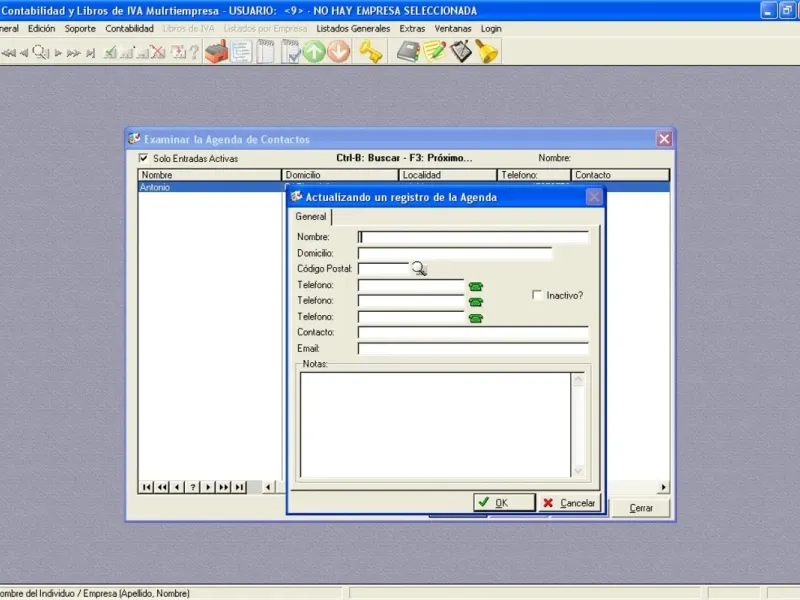Click the magnifier search icon in main toolbar
Screen dimensions: 800x600
(40, 52)
